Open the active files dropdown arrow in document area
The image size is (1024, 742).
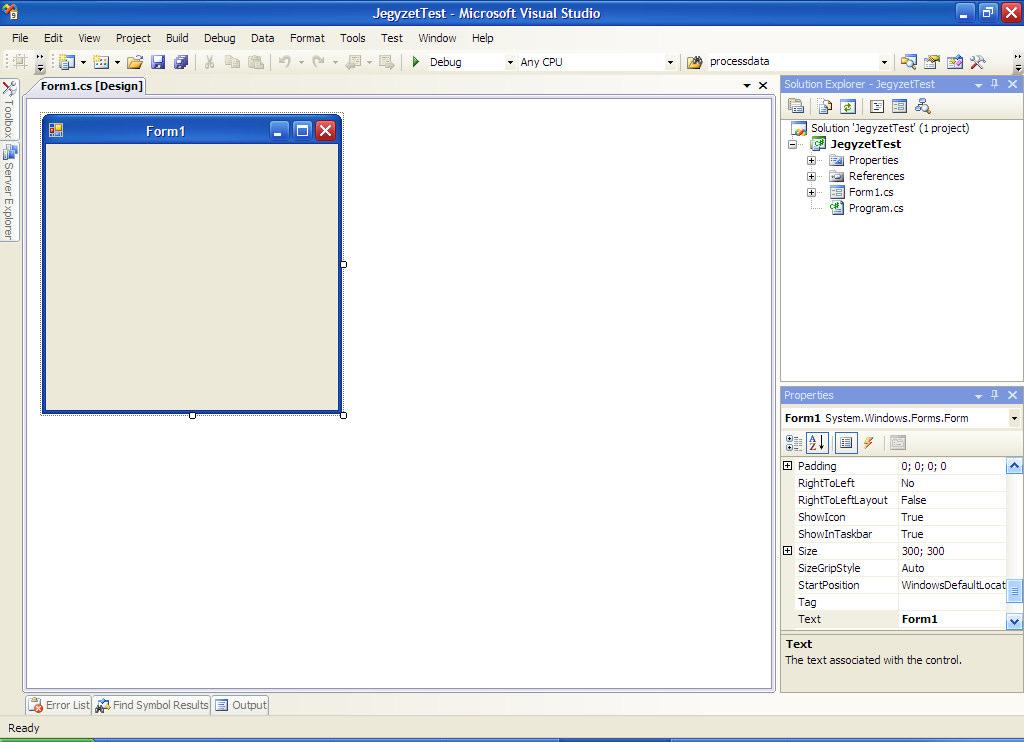tap(747, 86)
